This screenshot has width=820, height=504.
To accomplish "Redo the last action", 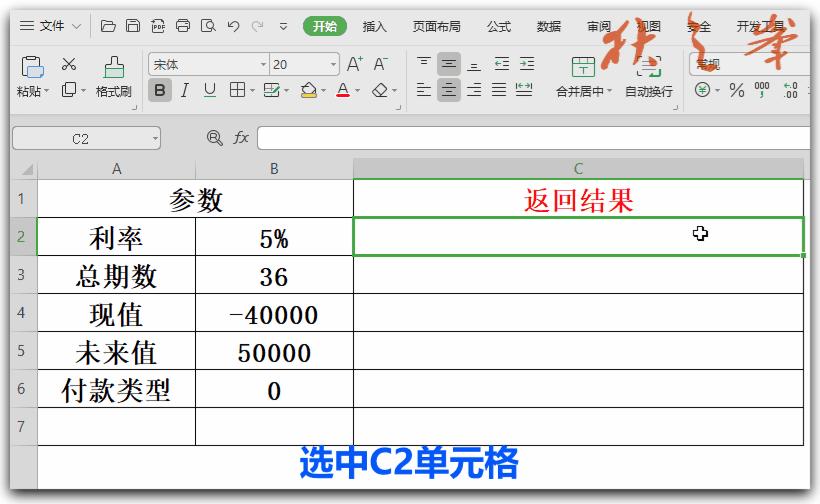I will click(257, 26).
